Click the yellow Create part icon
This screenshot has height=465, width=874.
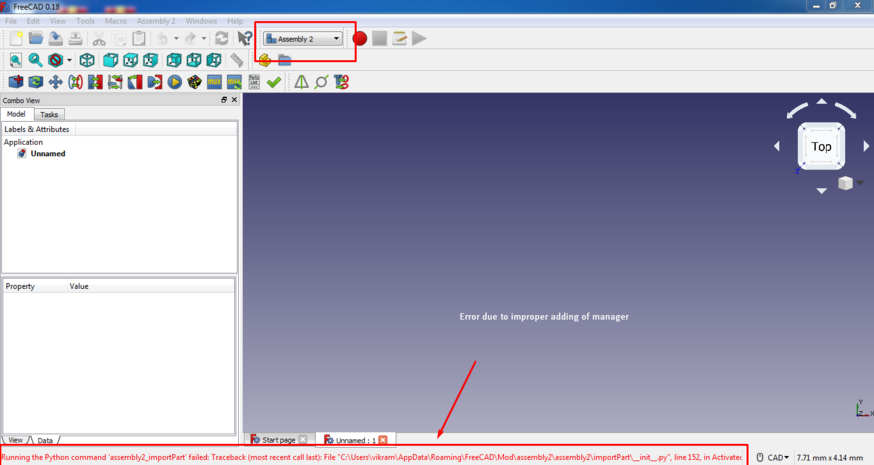(265, 60)
